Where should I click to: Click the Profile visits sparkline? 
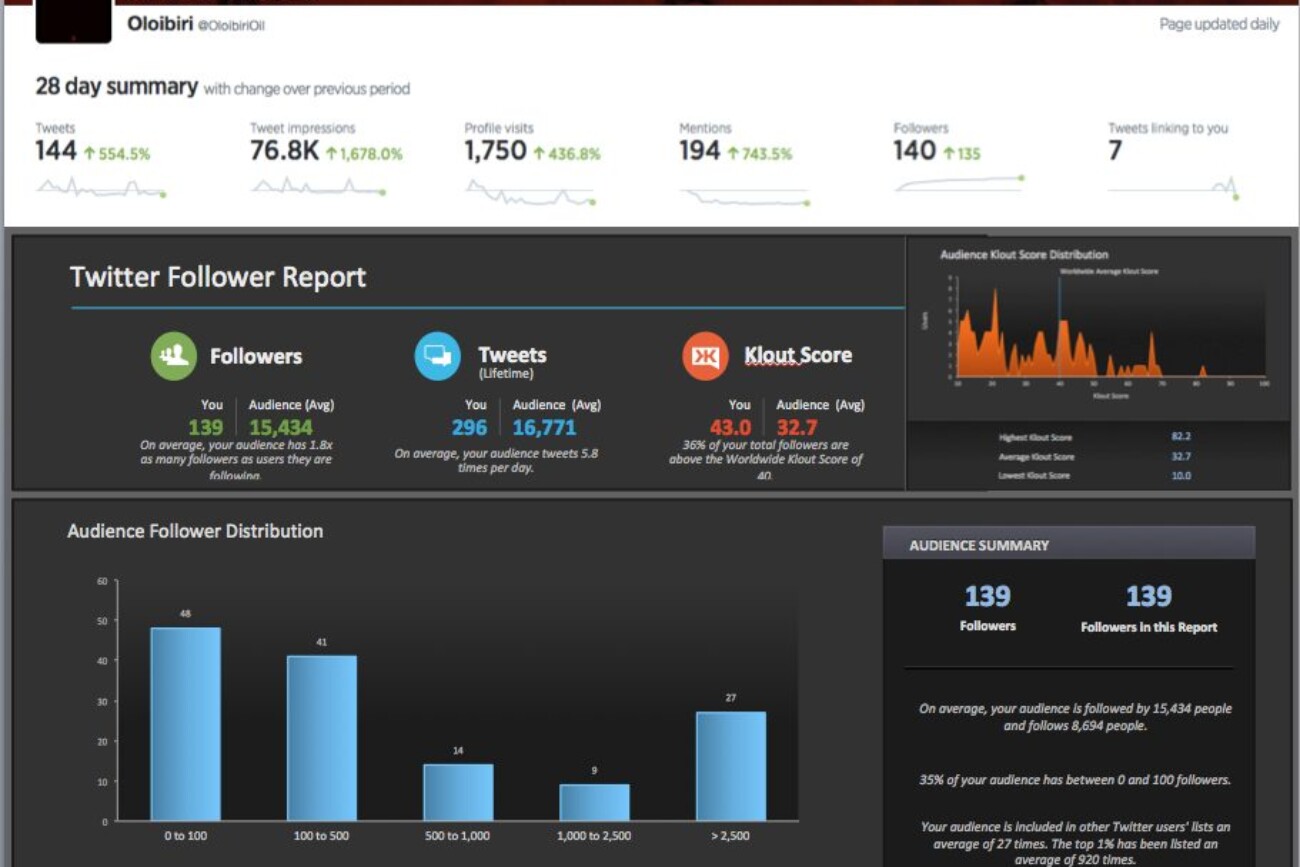click(x=530, y=192)
